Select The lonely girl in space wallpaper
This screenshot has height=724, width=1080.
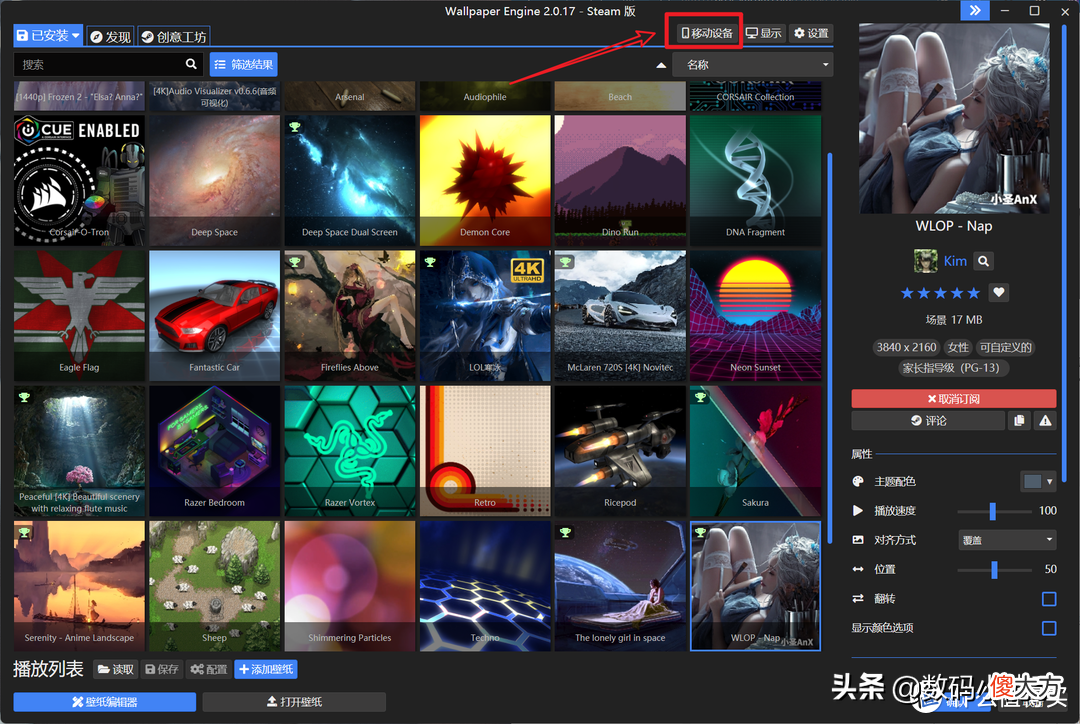pyautogui.click(x=620, y=586)
